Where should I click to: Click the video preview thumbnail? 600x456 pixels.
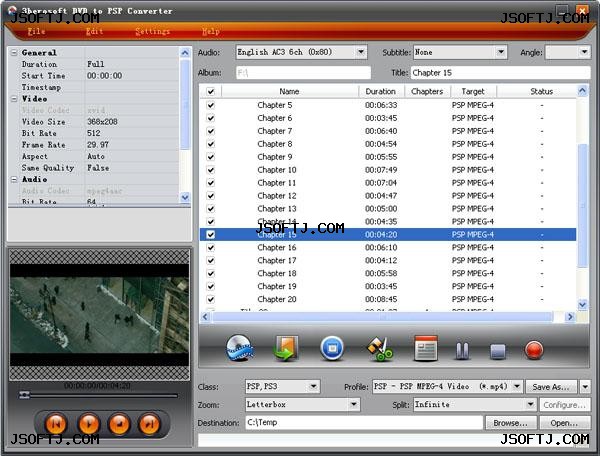pos(99,314)
